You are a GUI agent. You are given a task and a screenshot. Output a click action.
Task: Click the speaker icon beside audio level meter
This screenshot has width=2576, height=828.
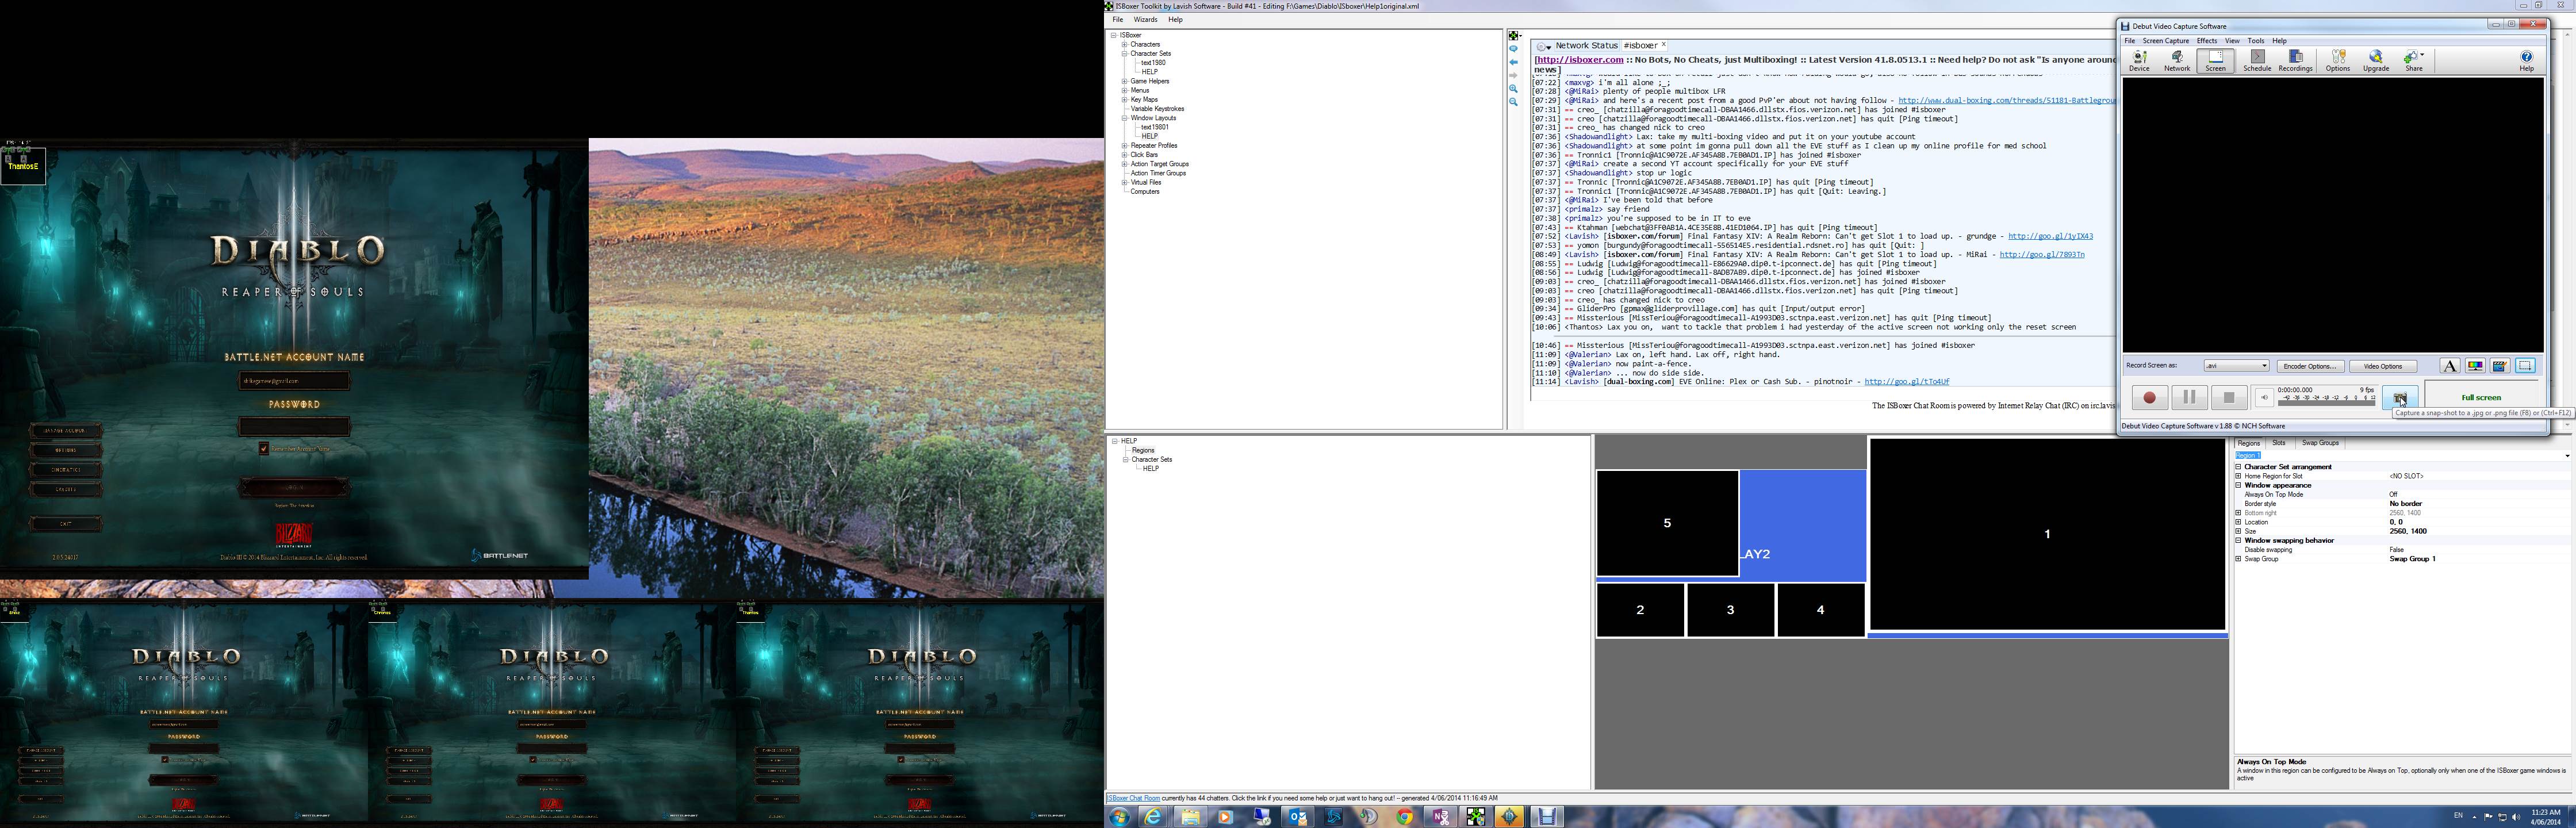[x=2265, y=397]
